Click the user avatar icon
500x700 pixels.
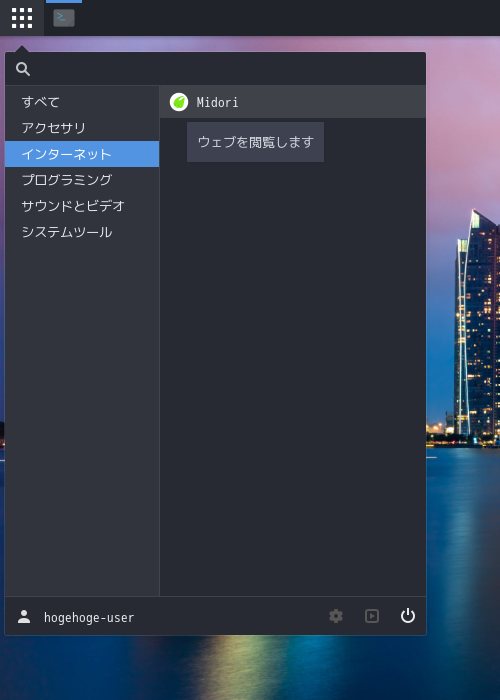24,617
